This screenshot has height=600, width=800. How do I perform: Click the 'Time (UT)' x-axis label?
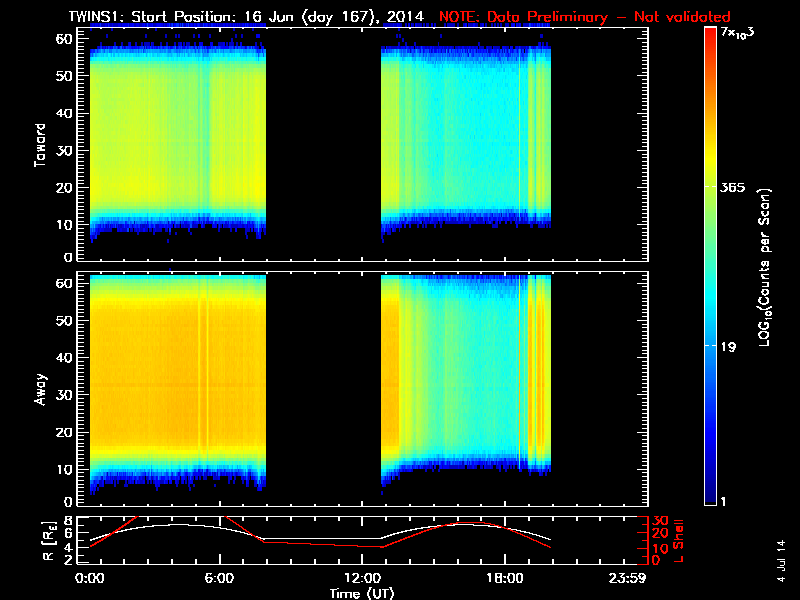362,593
